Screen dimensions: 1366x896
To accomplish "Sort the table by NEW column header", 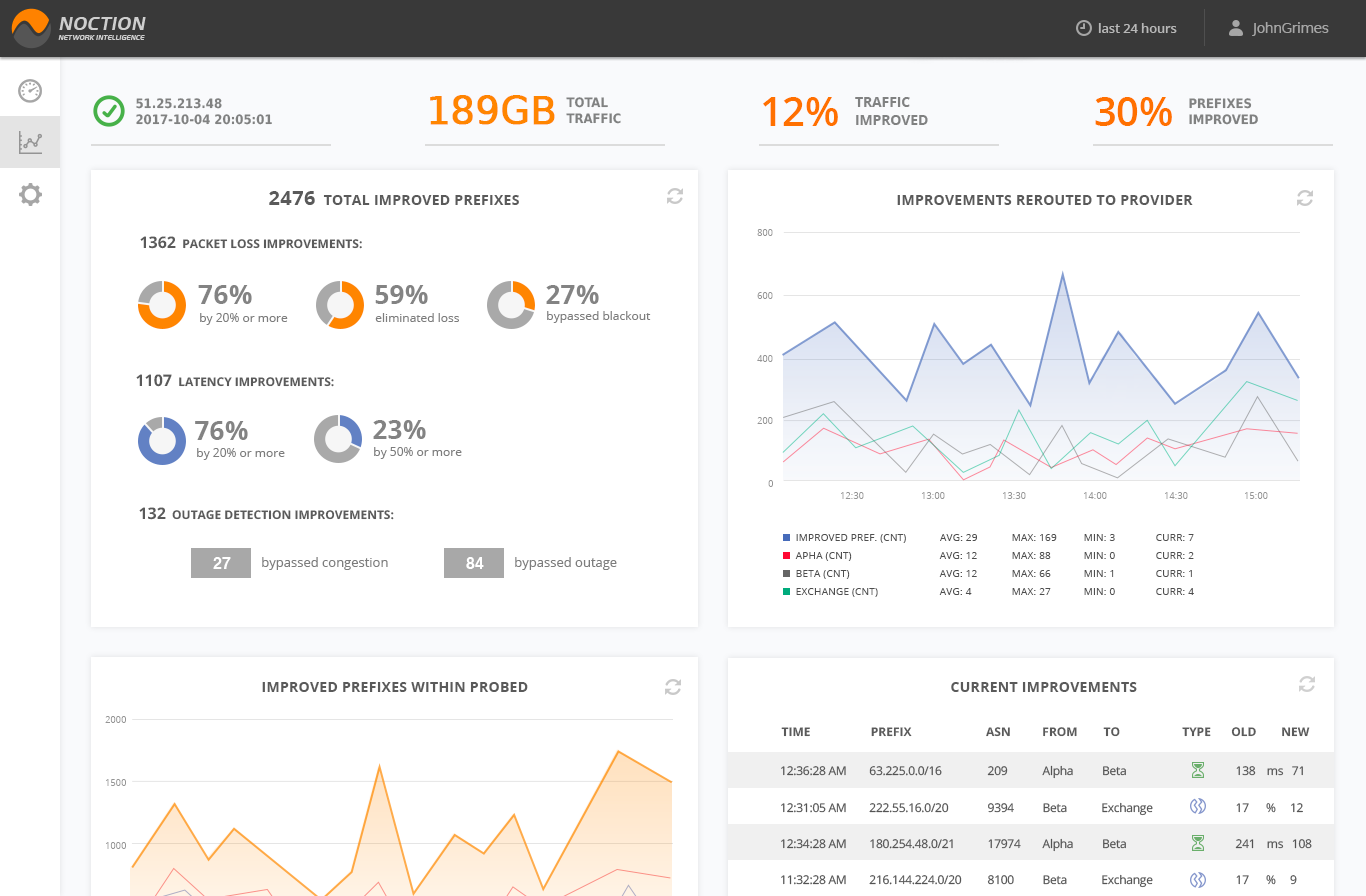I will click(1295, 732).
